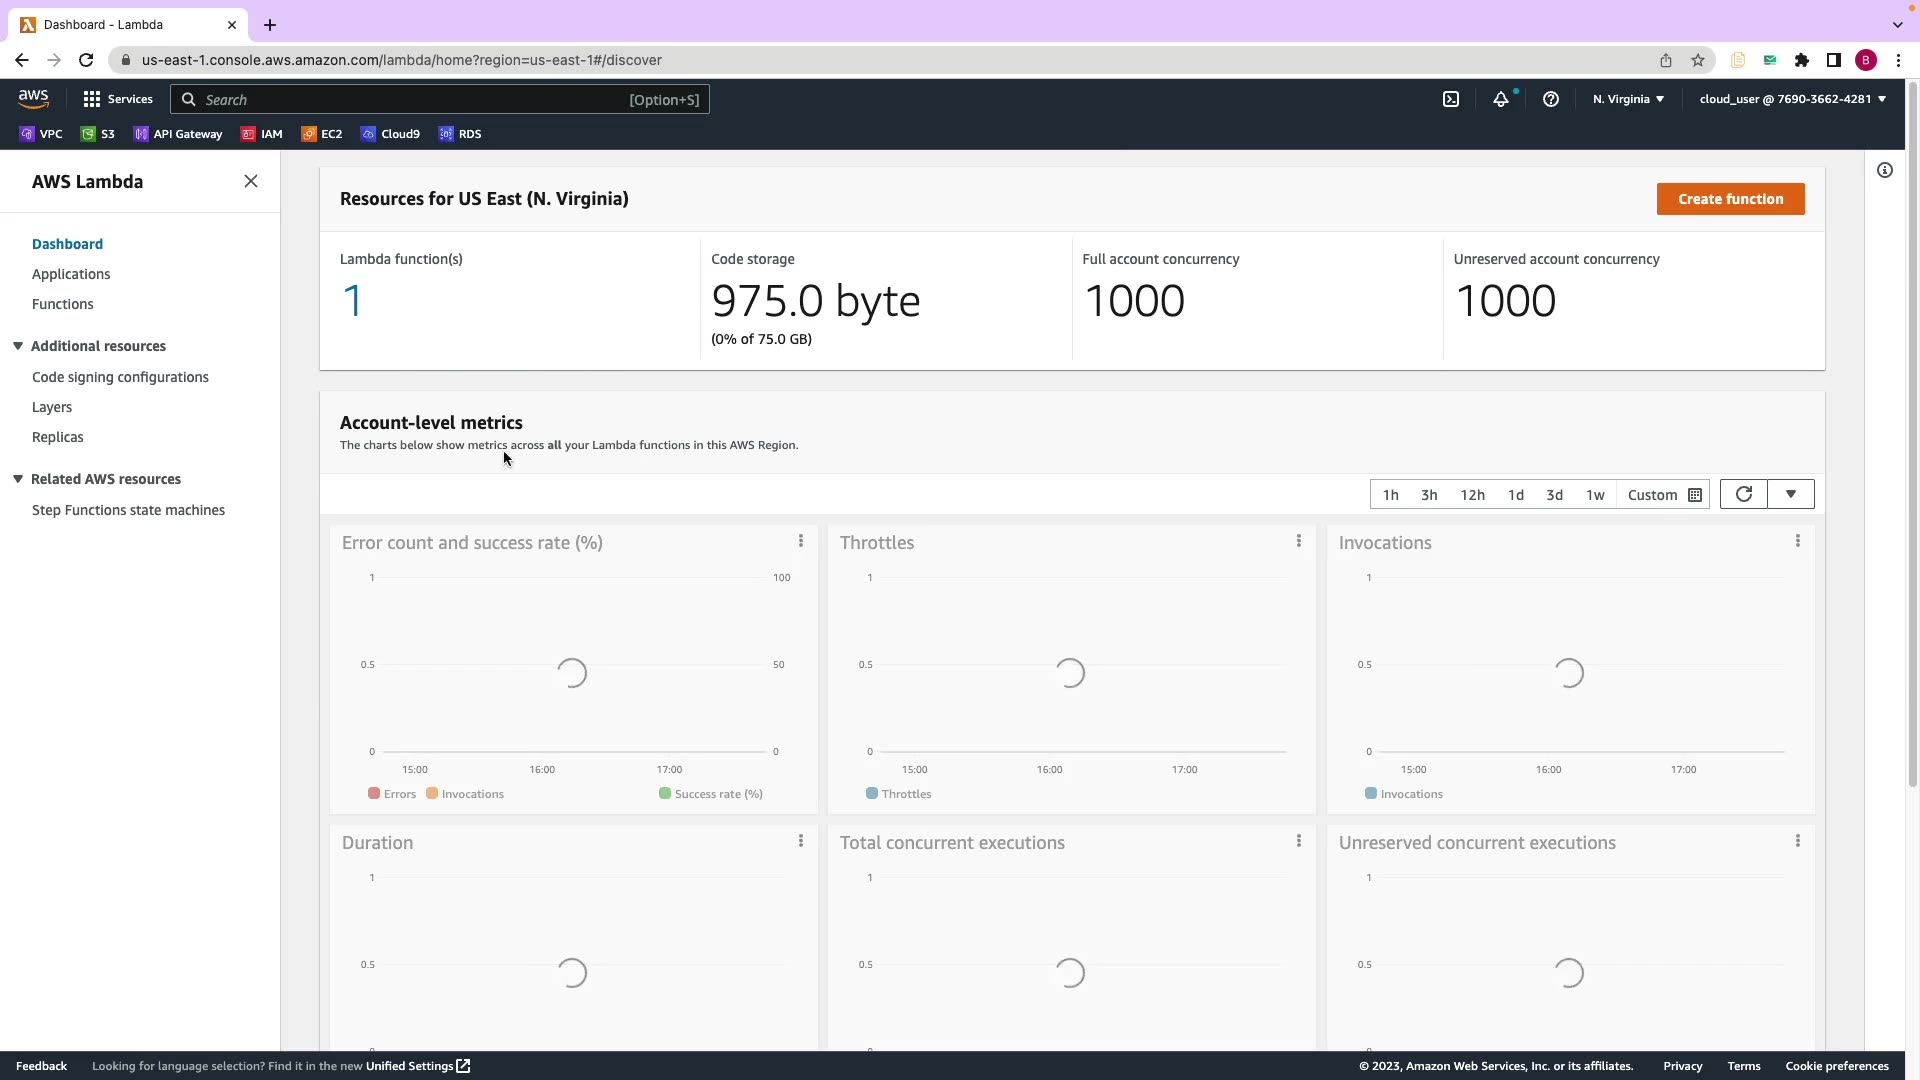Open the Invocations chart options menu
Viewport: 1920px width, 1080px height.
click(1797, 541)
